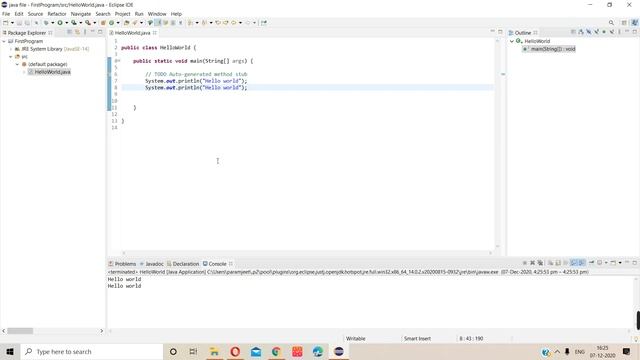Open the Opera browser from taskbar
This screenshot has height=360, width=640.
pyautogui.click(x=235, y=351)
